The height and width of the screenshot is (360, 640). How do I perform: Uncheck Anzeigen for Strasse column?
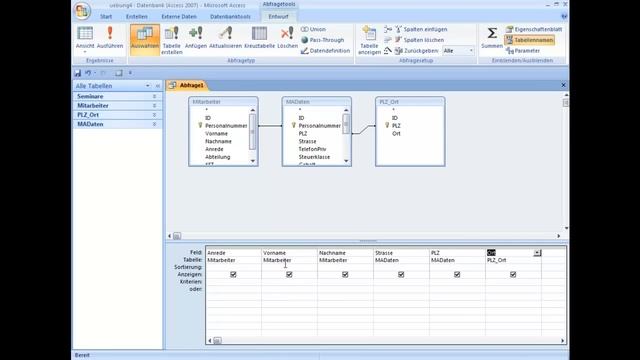coord(401,275)
